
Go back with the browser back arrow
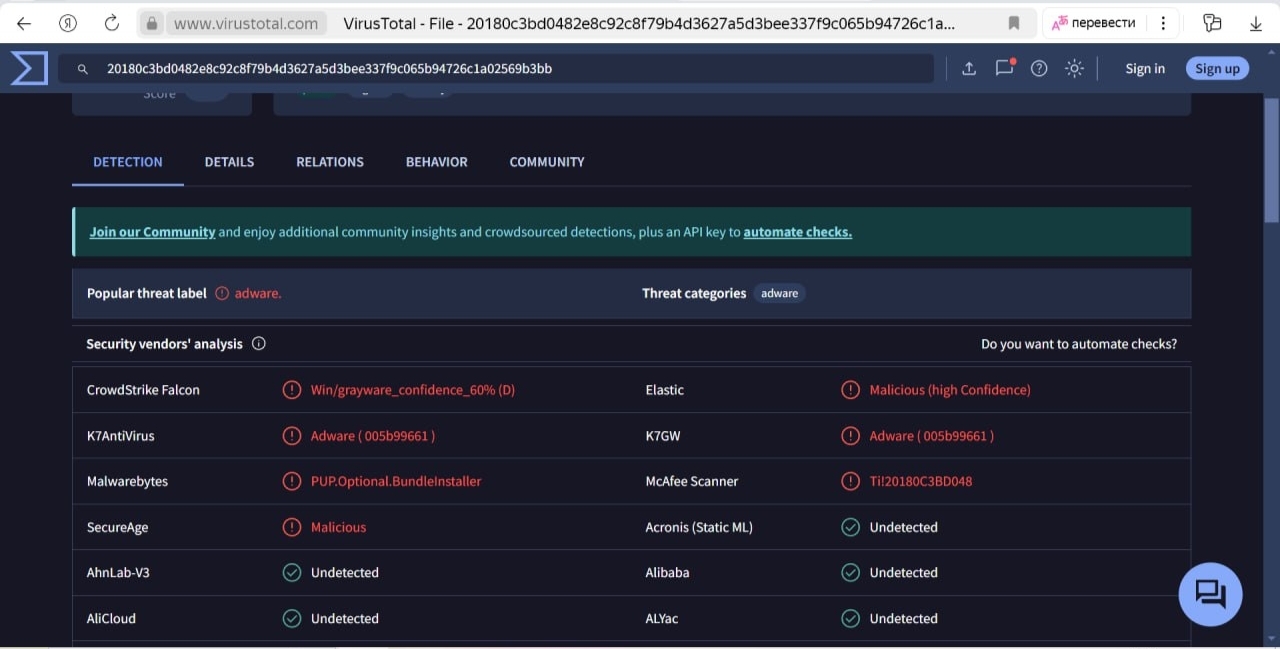pyautogui.click(x=24, y=23)
